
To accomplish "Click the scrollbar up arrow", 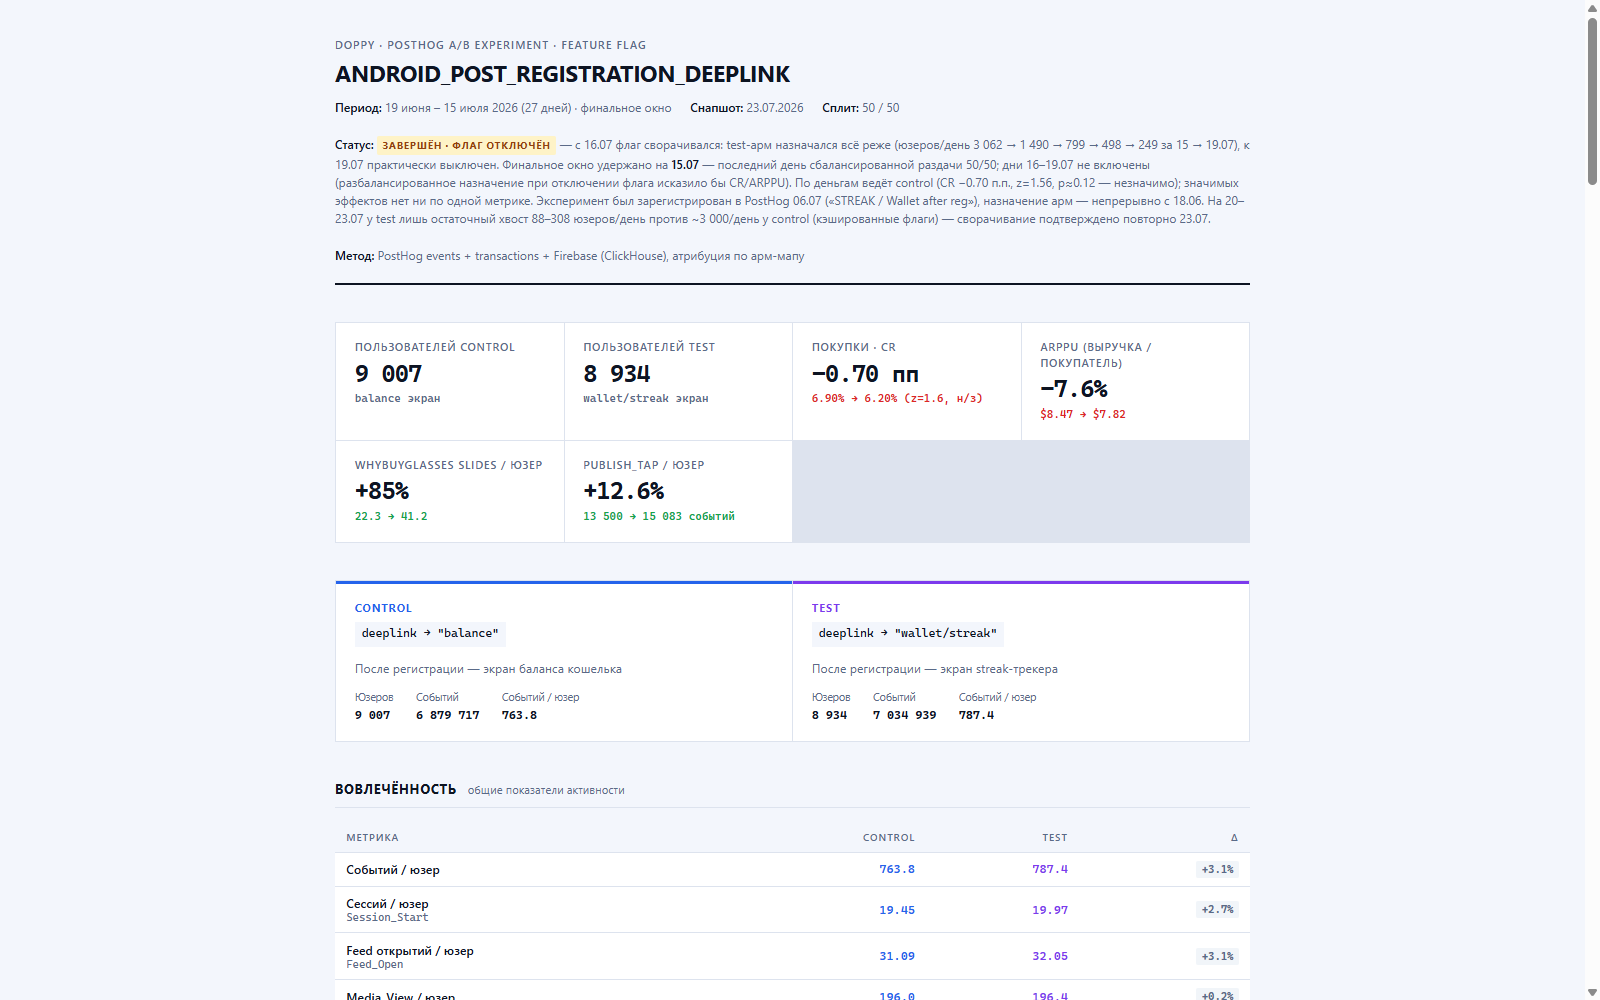I will 1592,8.
